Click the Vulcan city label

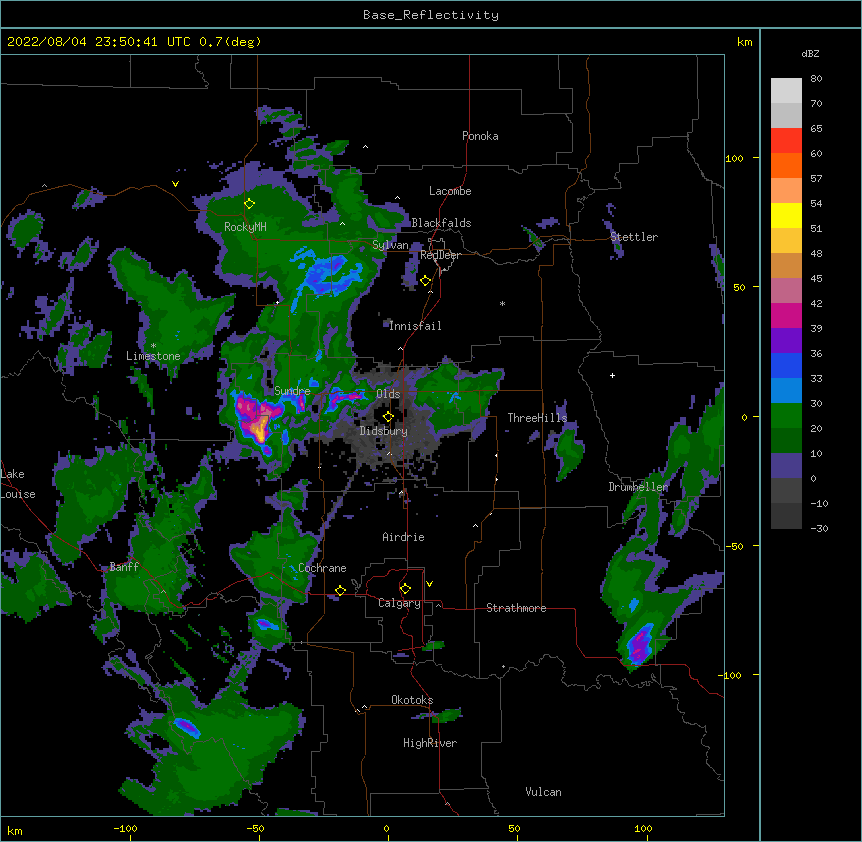(x=543, y=792)
